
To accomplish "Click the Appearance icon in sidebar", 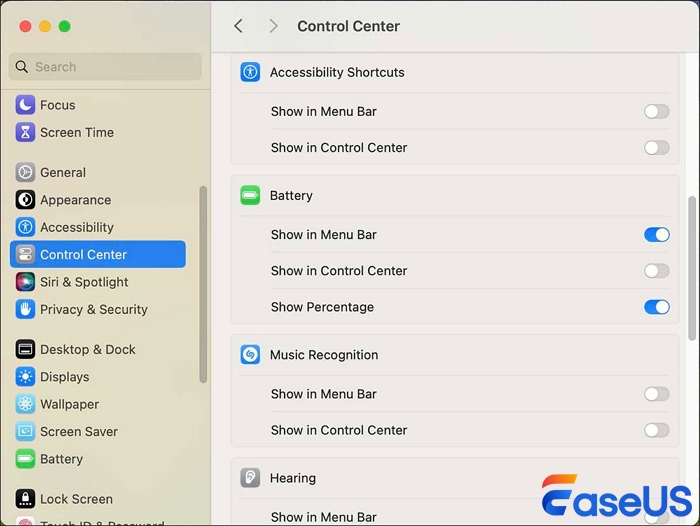I will click(25, 200).
